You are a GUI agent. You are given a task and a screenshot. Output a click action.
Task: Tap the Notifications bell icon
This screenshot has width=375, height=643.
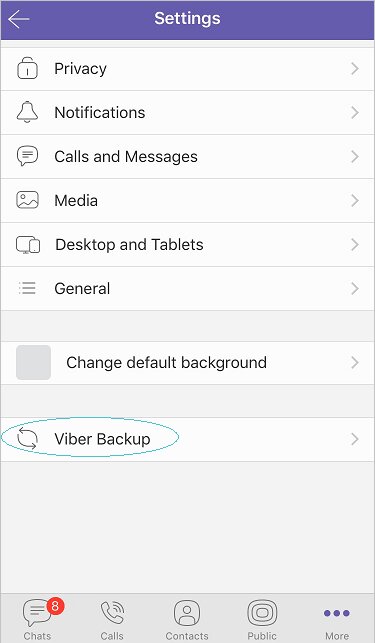click(27, 112)
